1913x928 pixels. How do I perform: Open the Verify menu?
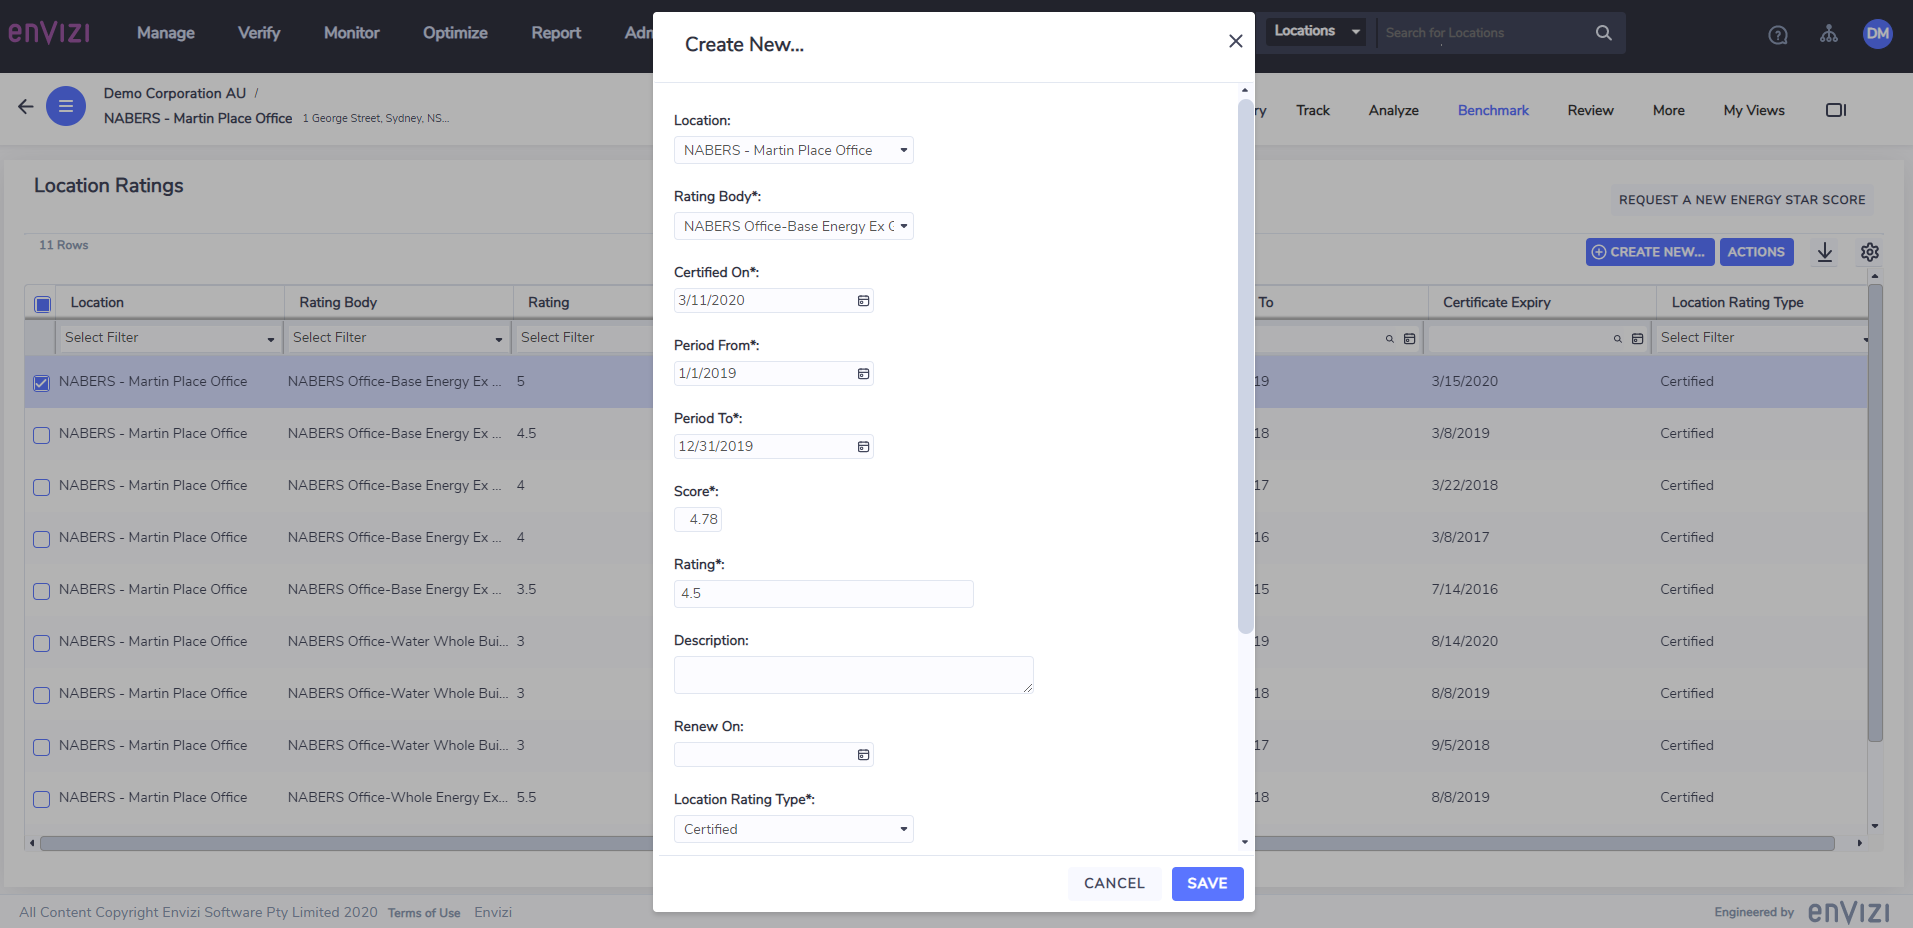coord(259,33)
